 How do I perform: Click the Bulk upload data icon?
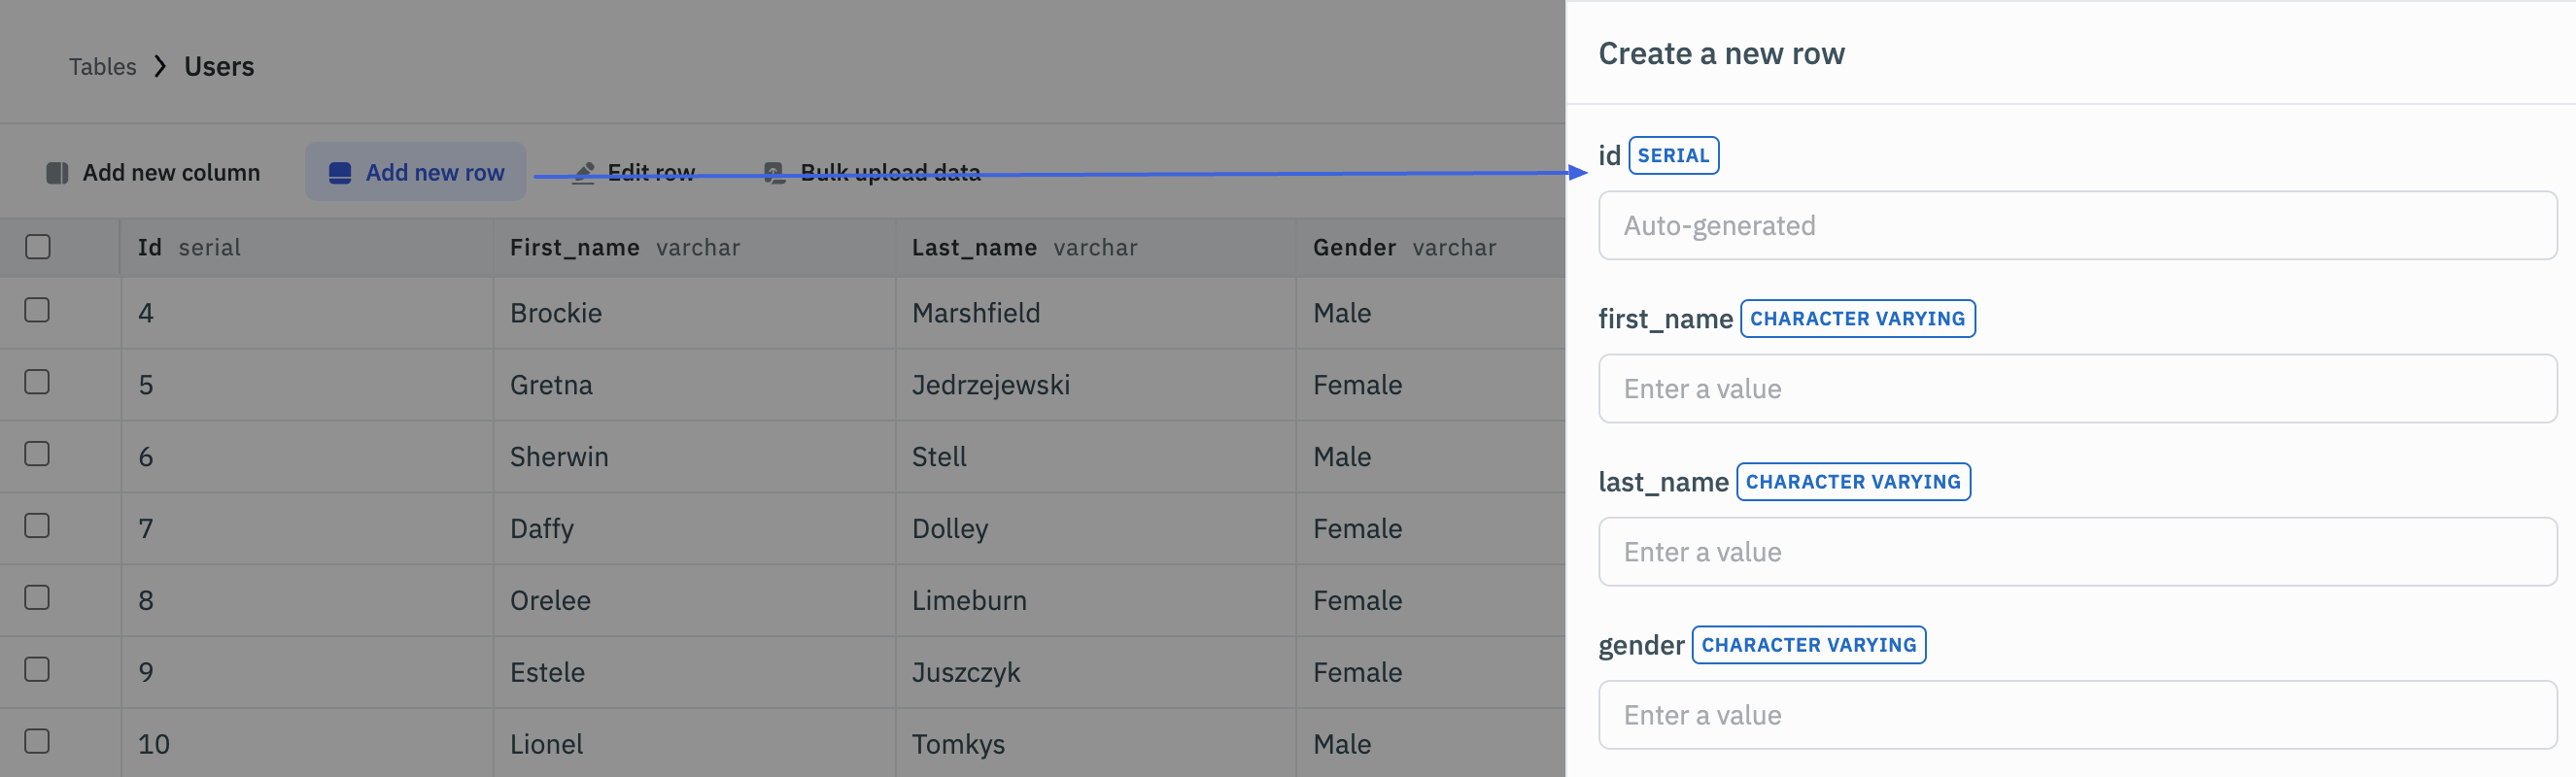click(774, 173)
